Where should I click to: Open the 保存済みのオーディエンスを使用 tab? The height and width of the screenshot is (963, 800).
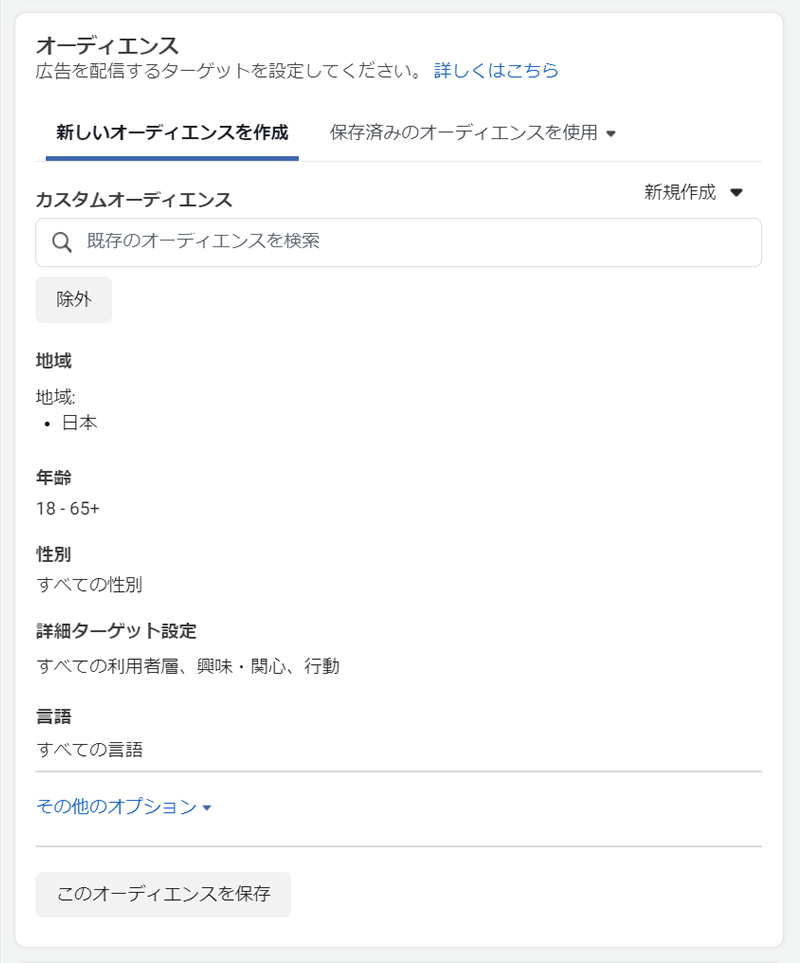[464, 132]
